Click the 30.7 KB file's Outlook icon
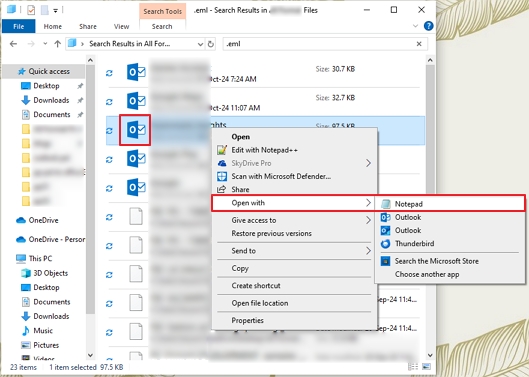This screenshot has width=529, height=377. (x=136, y=72)
